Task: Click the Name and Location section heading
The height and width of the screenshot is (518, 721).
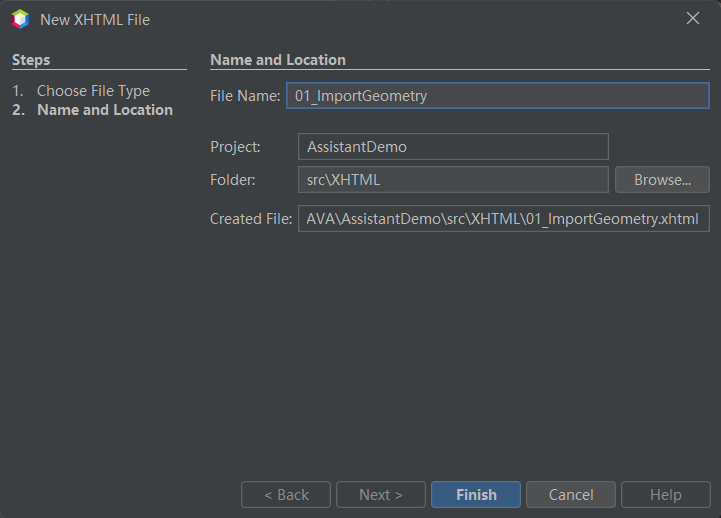Action: [278, 60]
